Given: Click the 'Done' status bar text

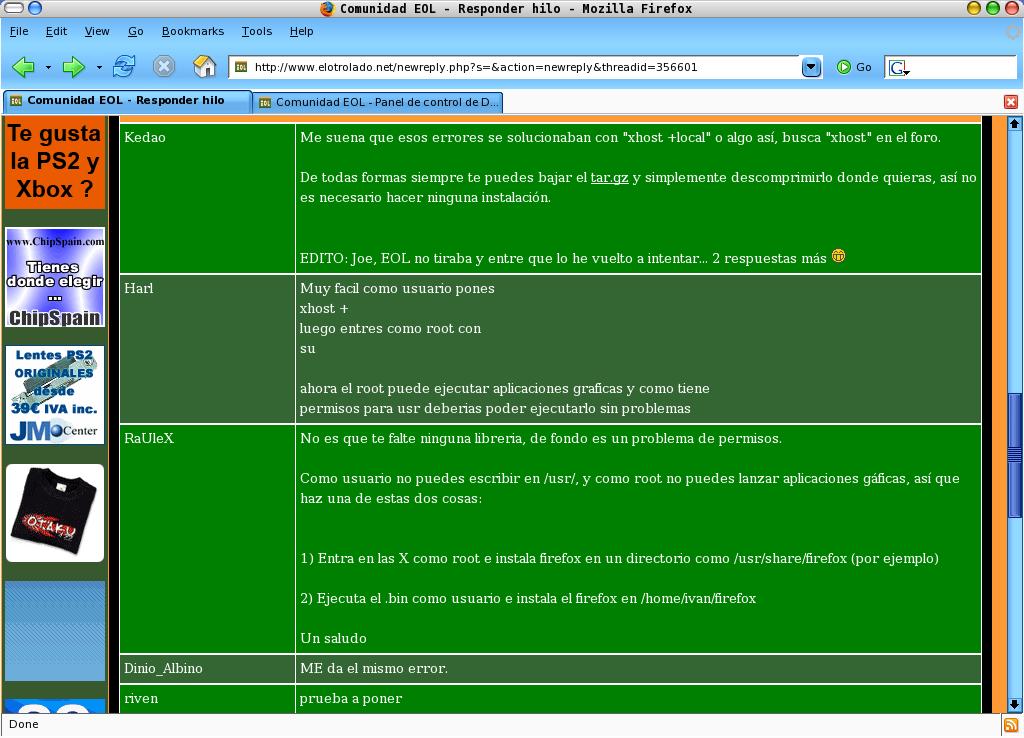Looking at the screenshot, I should 24,724.
